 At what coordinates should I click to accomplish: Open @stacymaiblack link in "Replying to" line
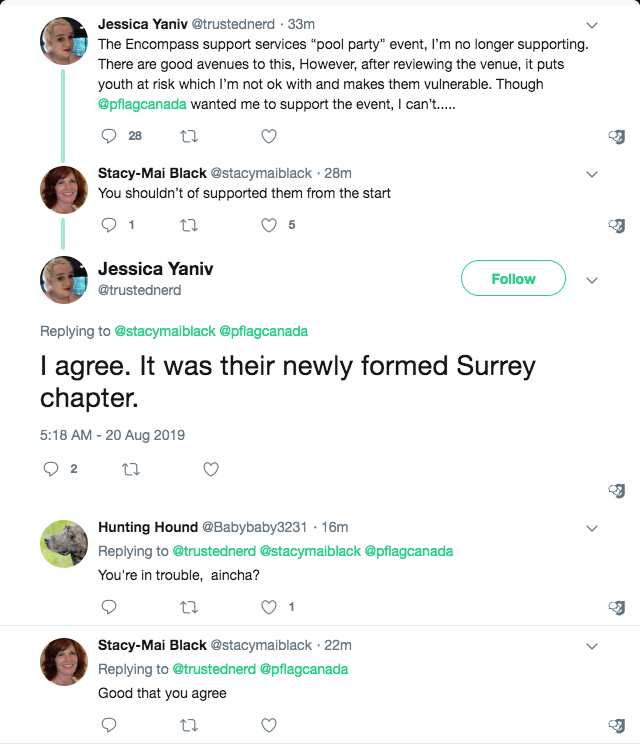pos(165,331)
